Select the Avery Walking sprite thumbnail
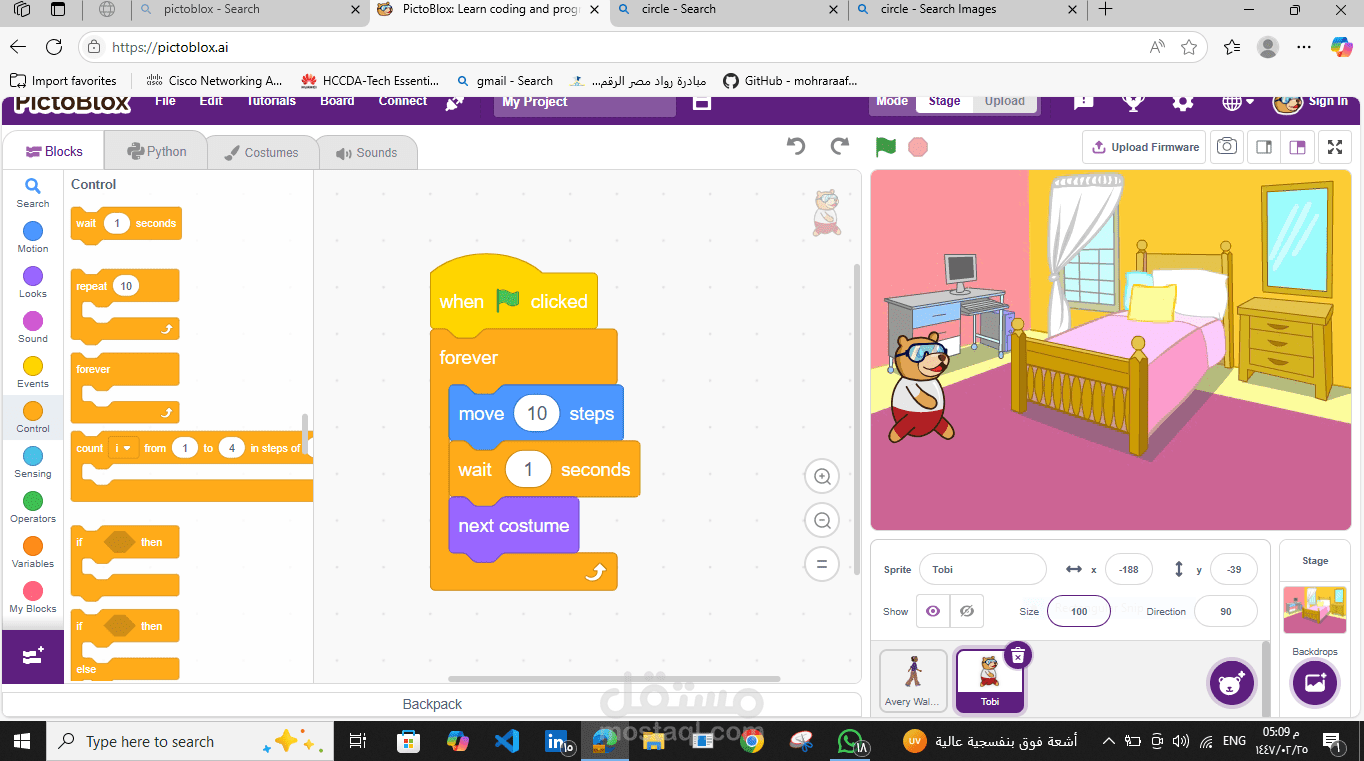1364x761 pixels. 913,681
